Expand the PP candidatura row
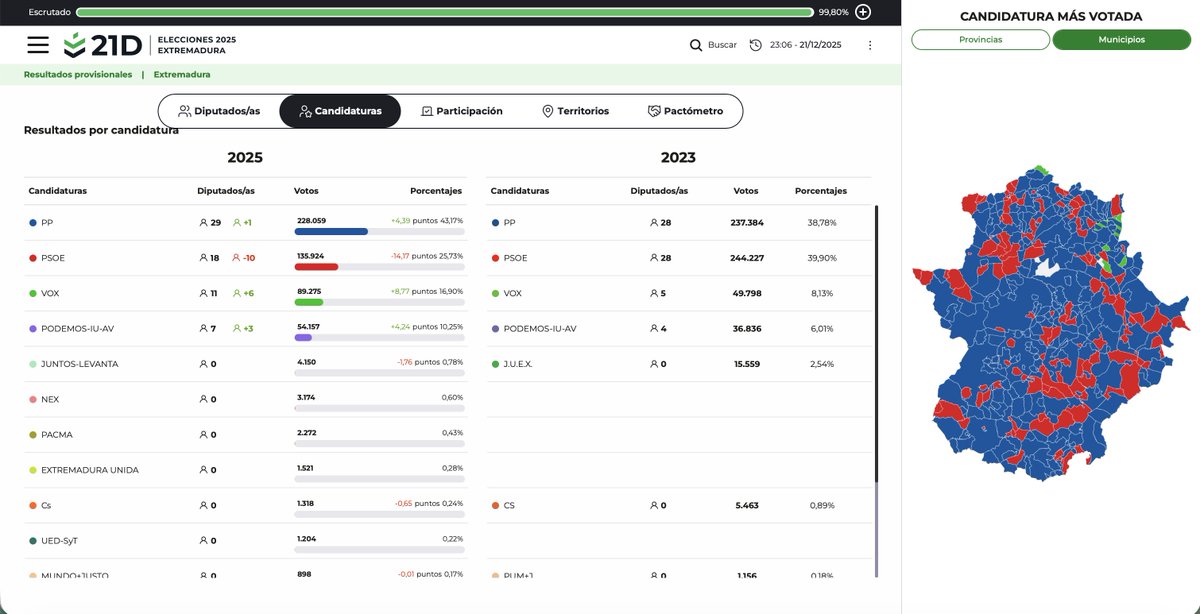 click(240, 222)
